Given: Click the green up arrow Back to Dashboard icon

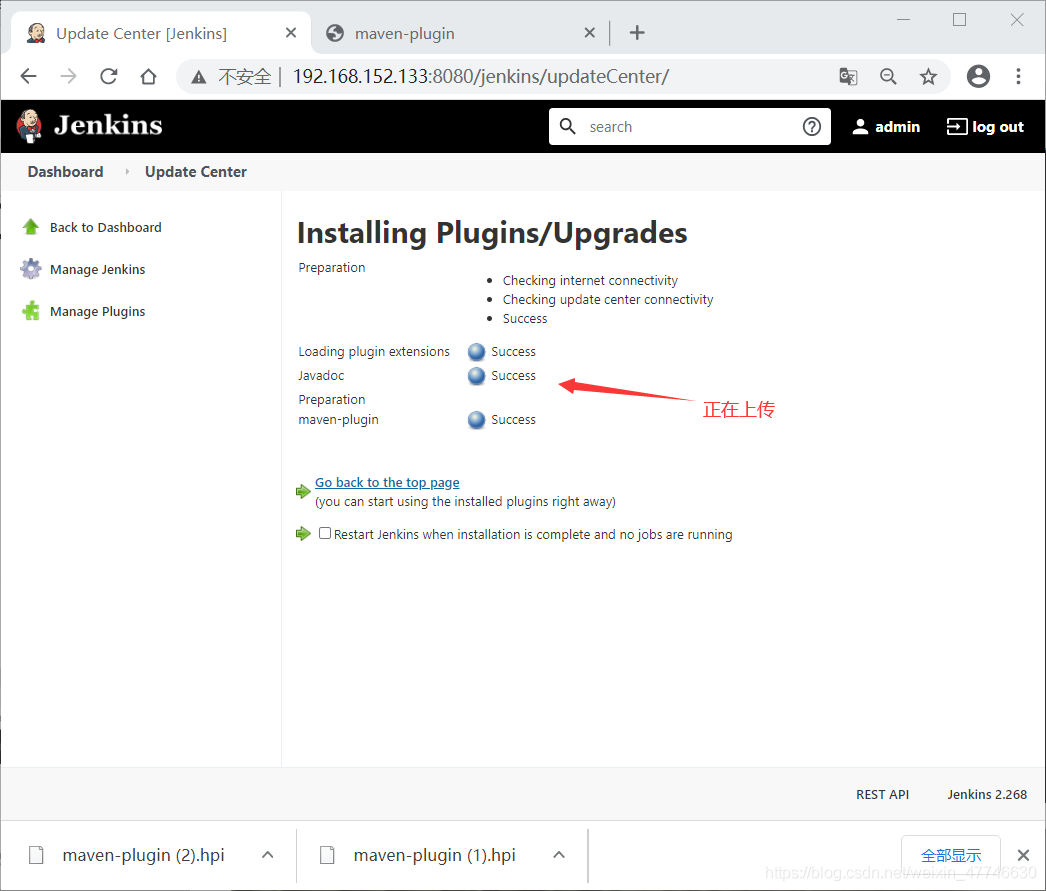Looking at the screenshot, I should (x=31, y=227).
